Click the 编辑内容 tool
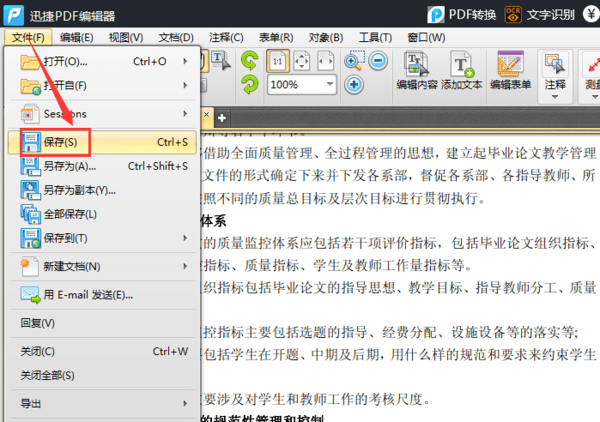 417,71
